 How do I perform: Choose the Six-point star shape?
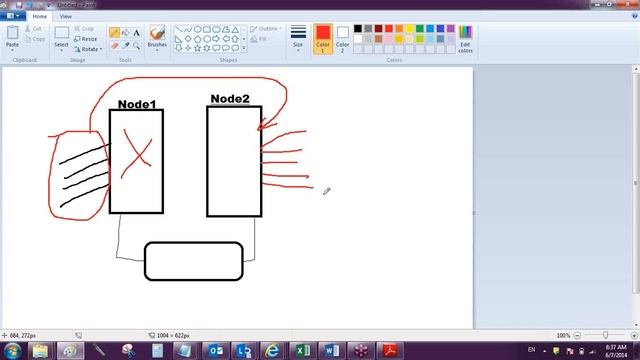click(207, 48)
